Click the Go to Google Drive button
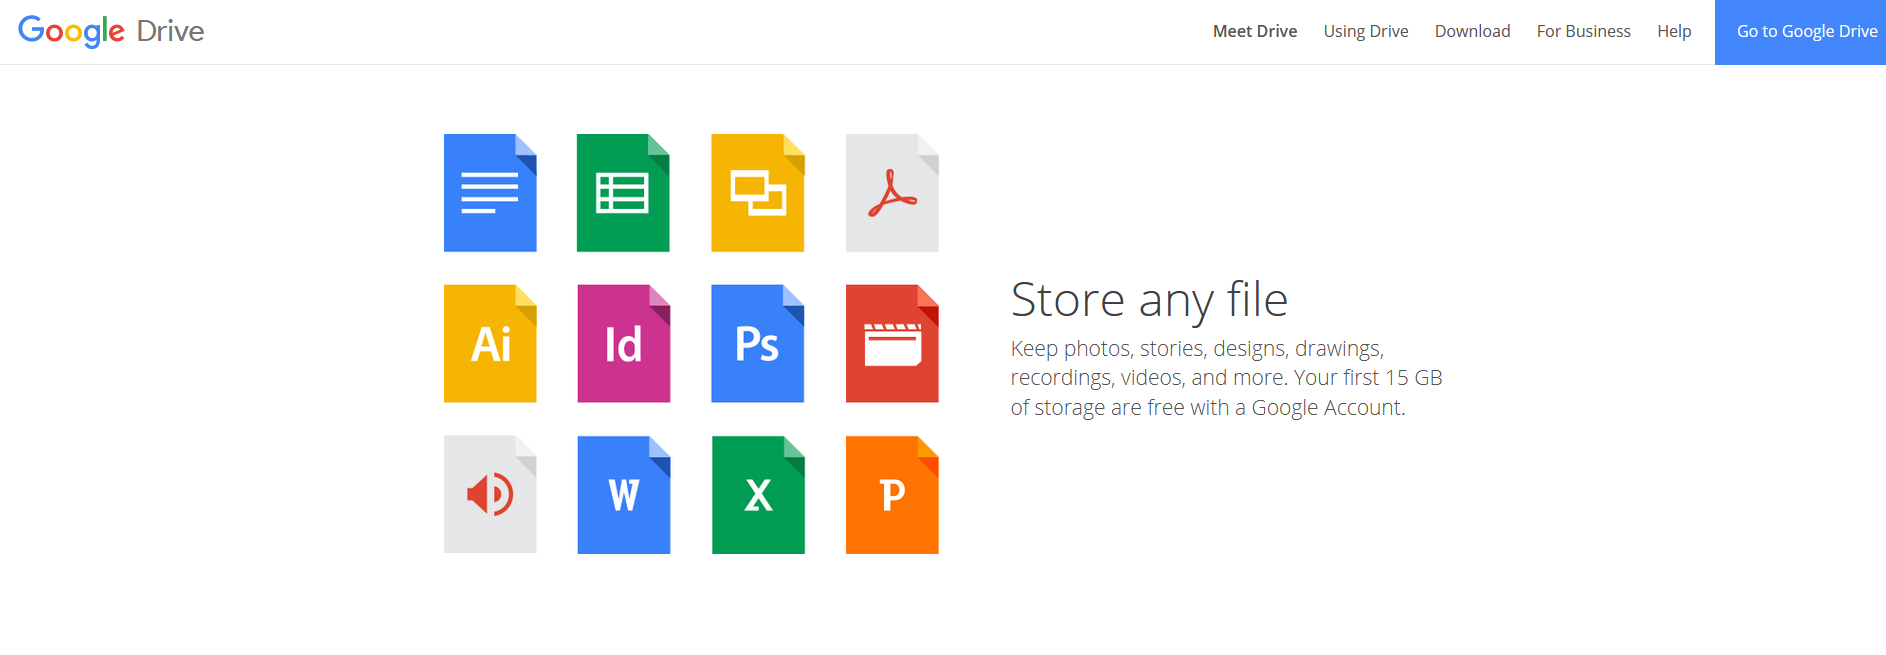The height and width of the screenshot is (655, 1886). 1800,32
